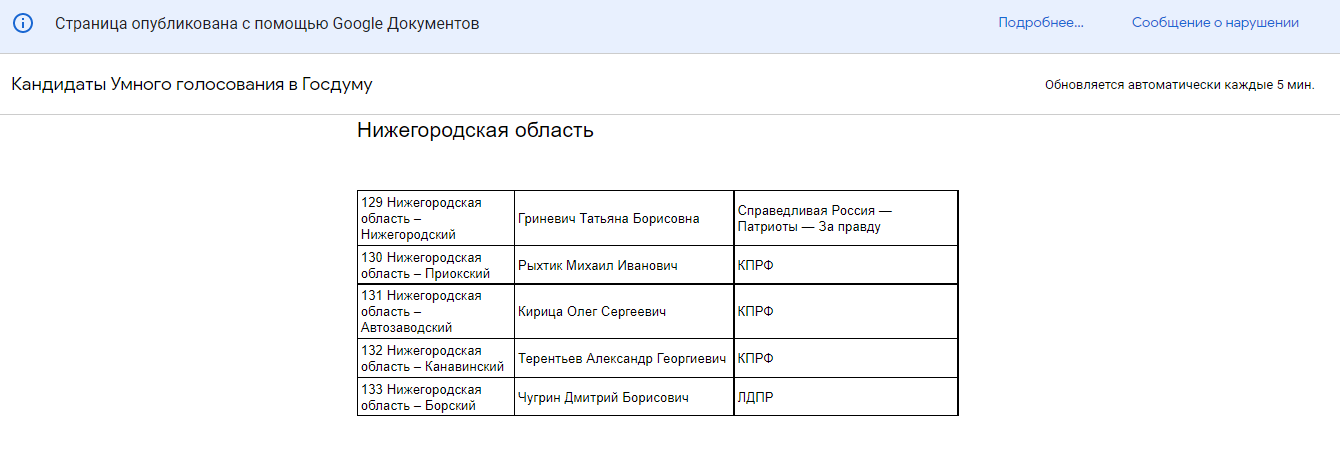Select cell 131 Нижегородская область – Автозаводский
This screenshot has width=1340, height=473.
tap(436, 311)
